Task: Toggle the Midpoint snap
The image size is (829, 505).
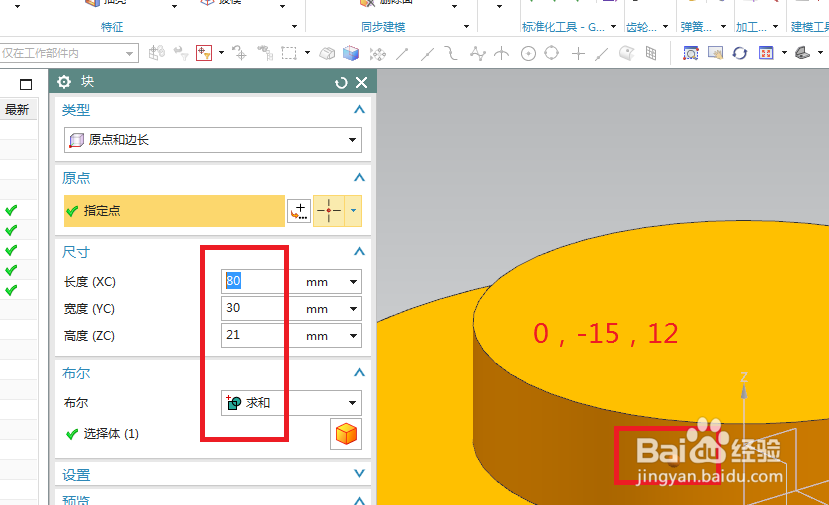Action: [x=427, y=53]
